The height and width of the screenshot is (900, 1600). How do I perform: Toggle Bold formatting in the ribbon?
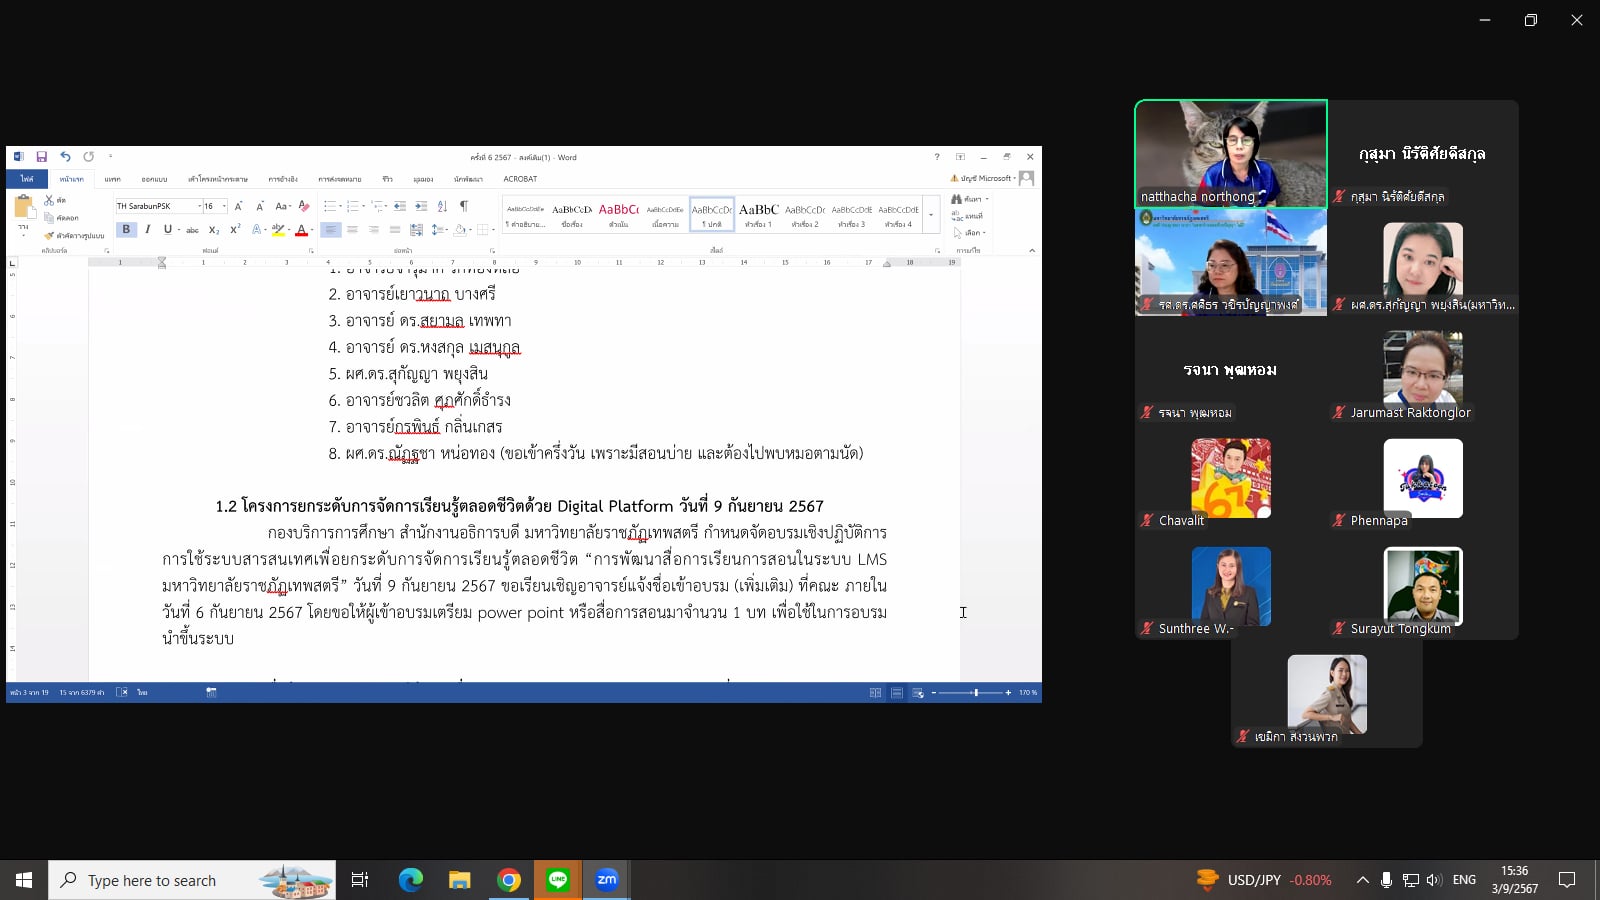click(126, 230)
